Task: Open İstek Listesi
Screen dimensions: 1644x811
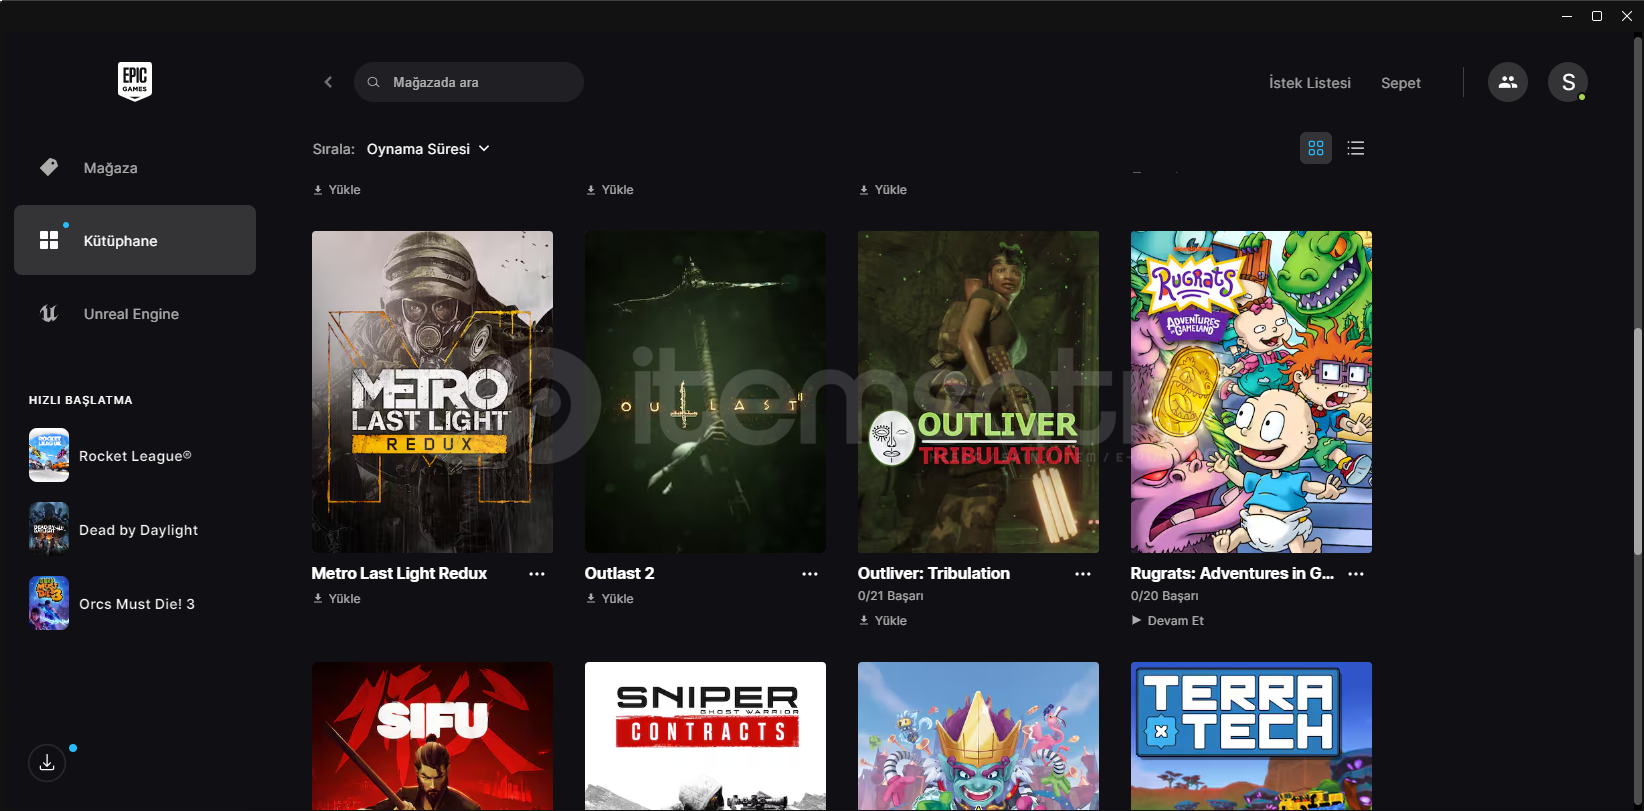Action: [1310, 83]
